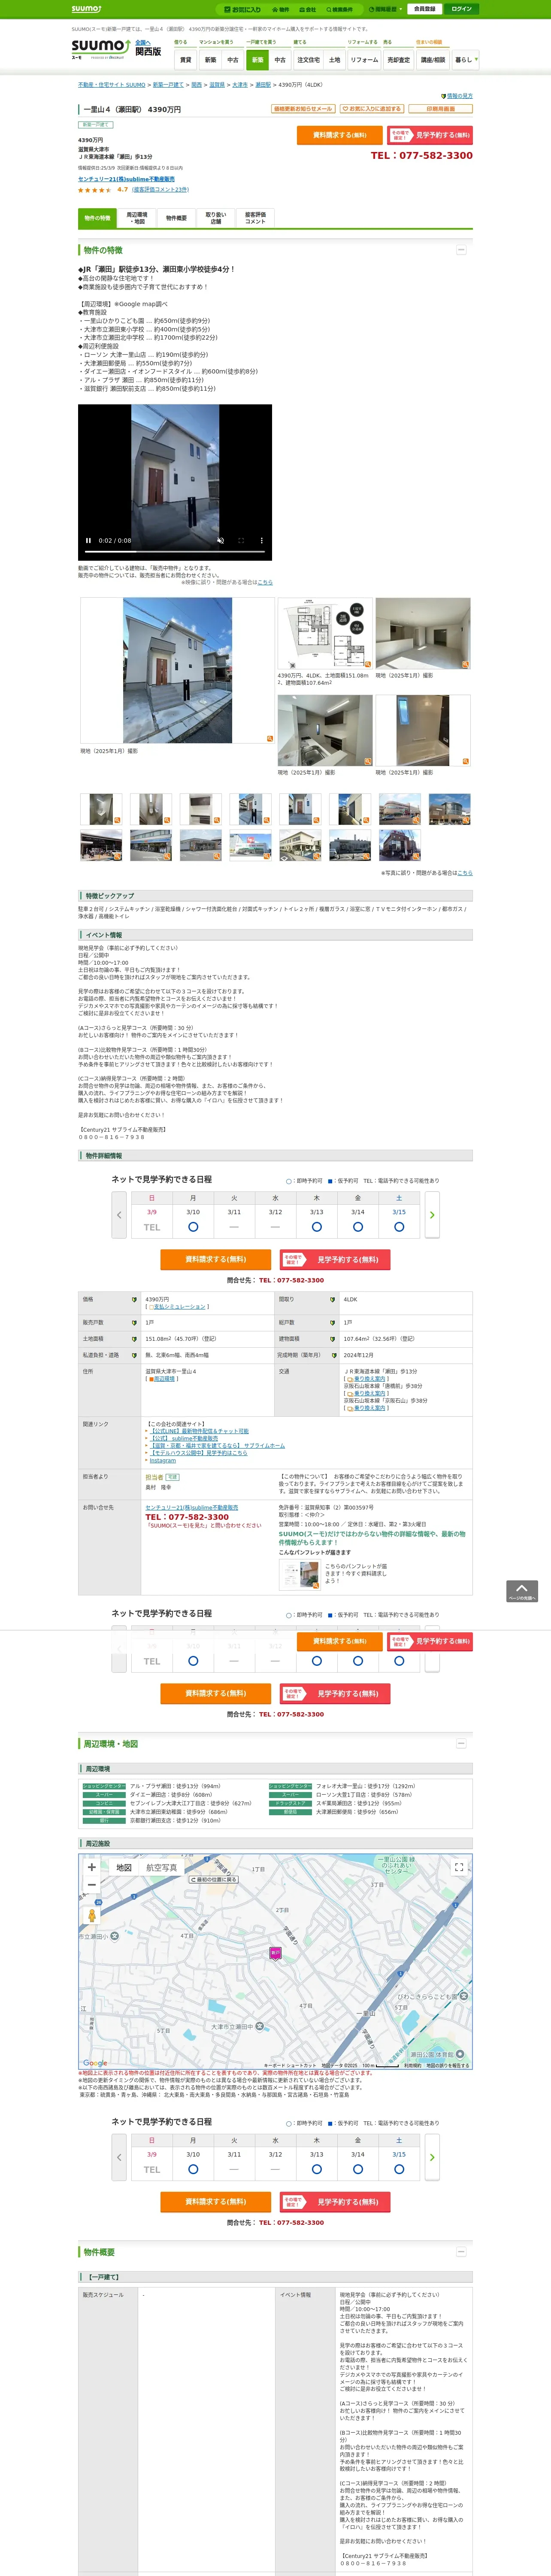This screenshot has height=2576, width=551.
Task: Click the help icon beside 価格
Action: [x=134, y=1300]
